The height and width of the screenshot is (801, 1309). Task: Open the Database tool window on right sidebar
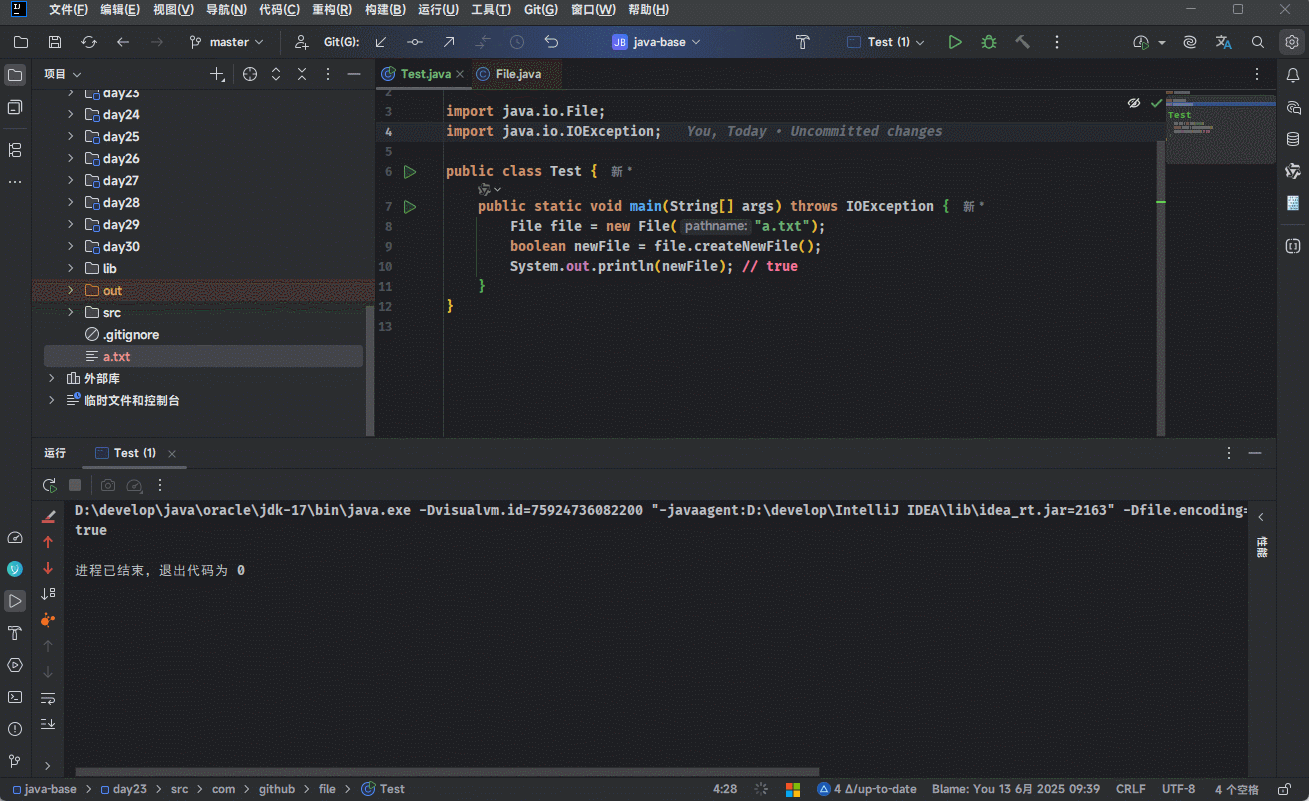point(1293,139)
